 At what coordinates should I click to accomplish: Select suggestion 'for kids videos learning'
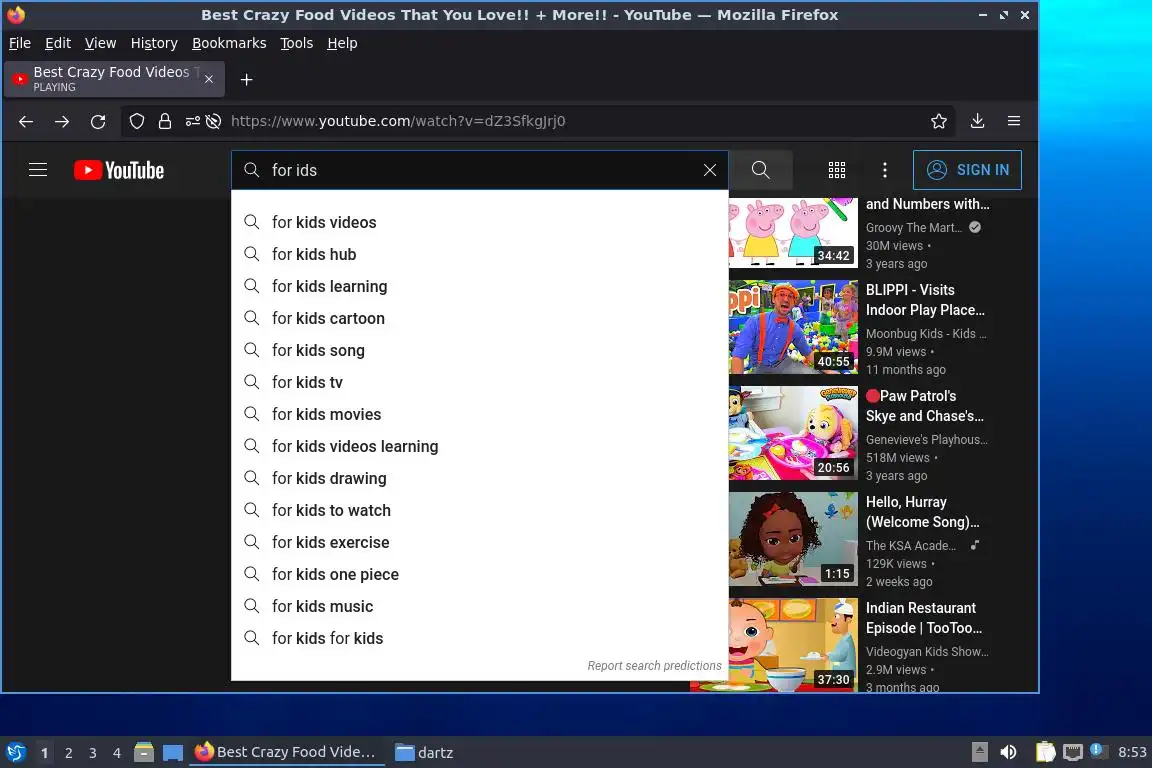click(479, 446)
